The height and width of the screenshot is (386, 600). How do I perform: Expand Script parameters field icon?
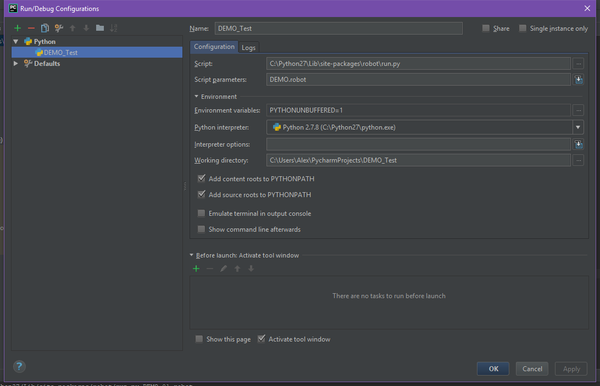coord(578,80)
